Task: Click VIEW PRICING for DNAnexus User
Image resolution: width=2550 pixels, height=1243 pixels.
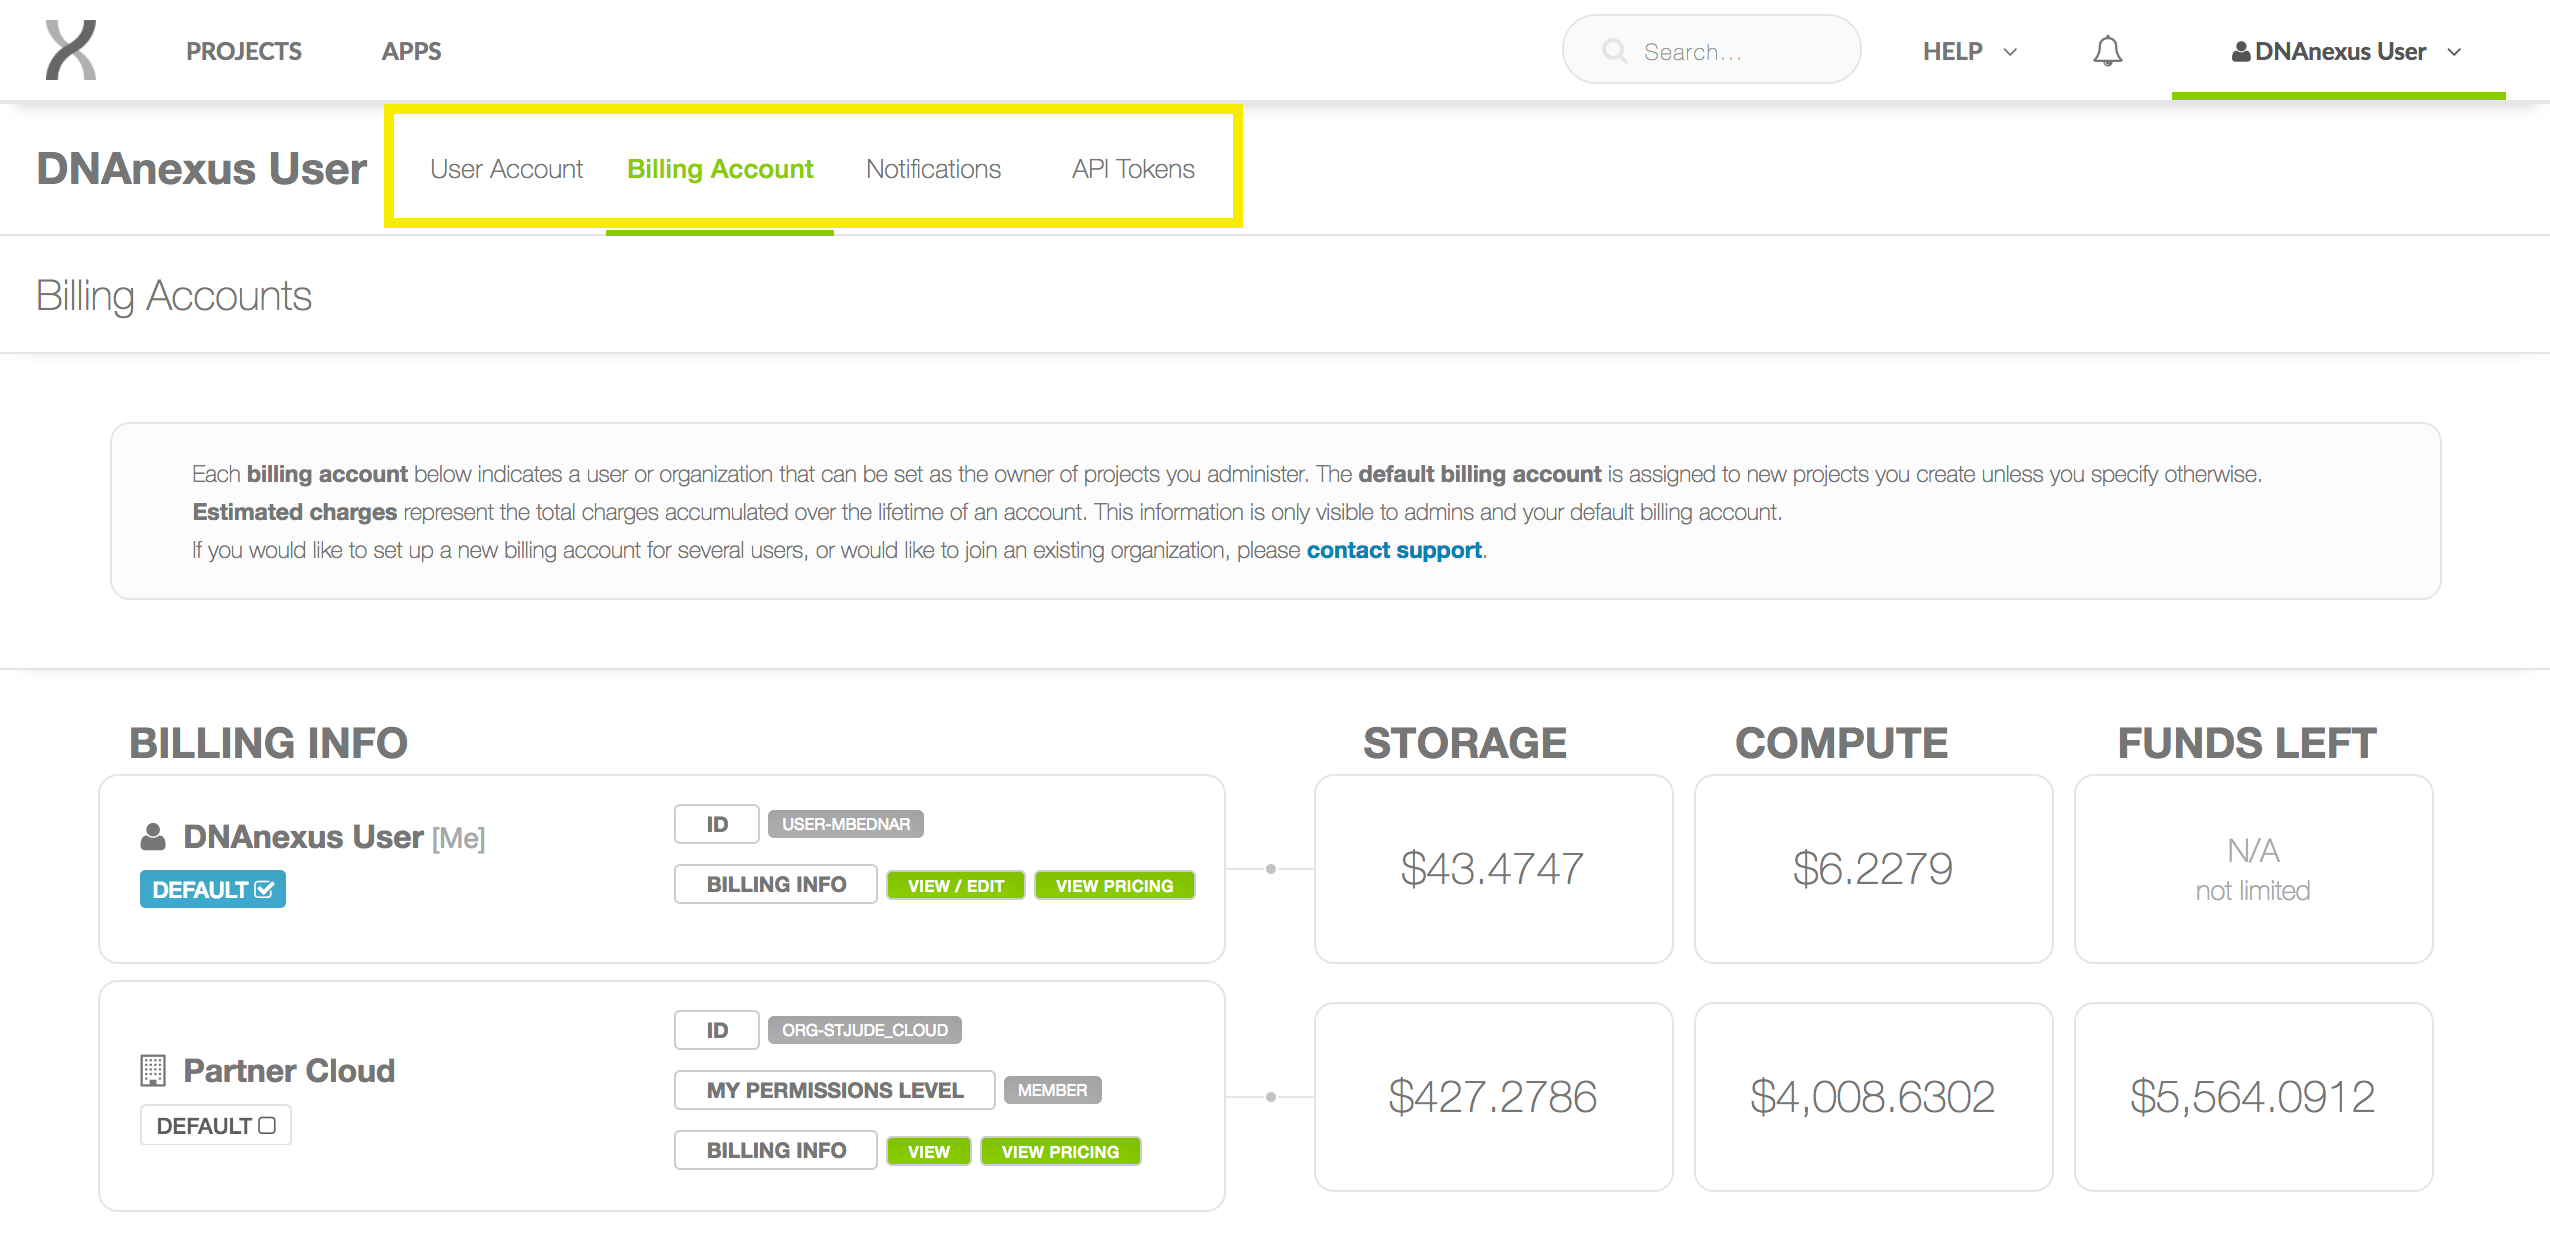Action: tap(1115, 886)
